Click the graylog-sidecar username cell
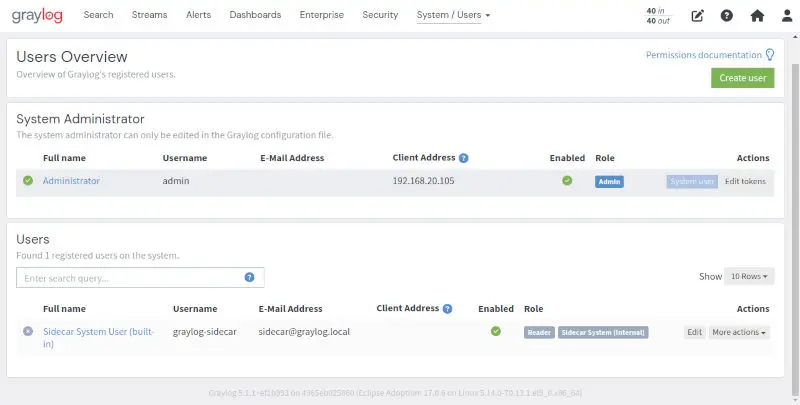This screenshot has width=800, height=405. coord(205,332)
